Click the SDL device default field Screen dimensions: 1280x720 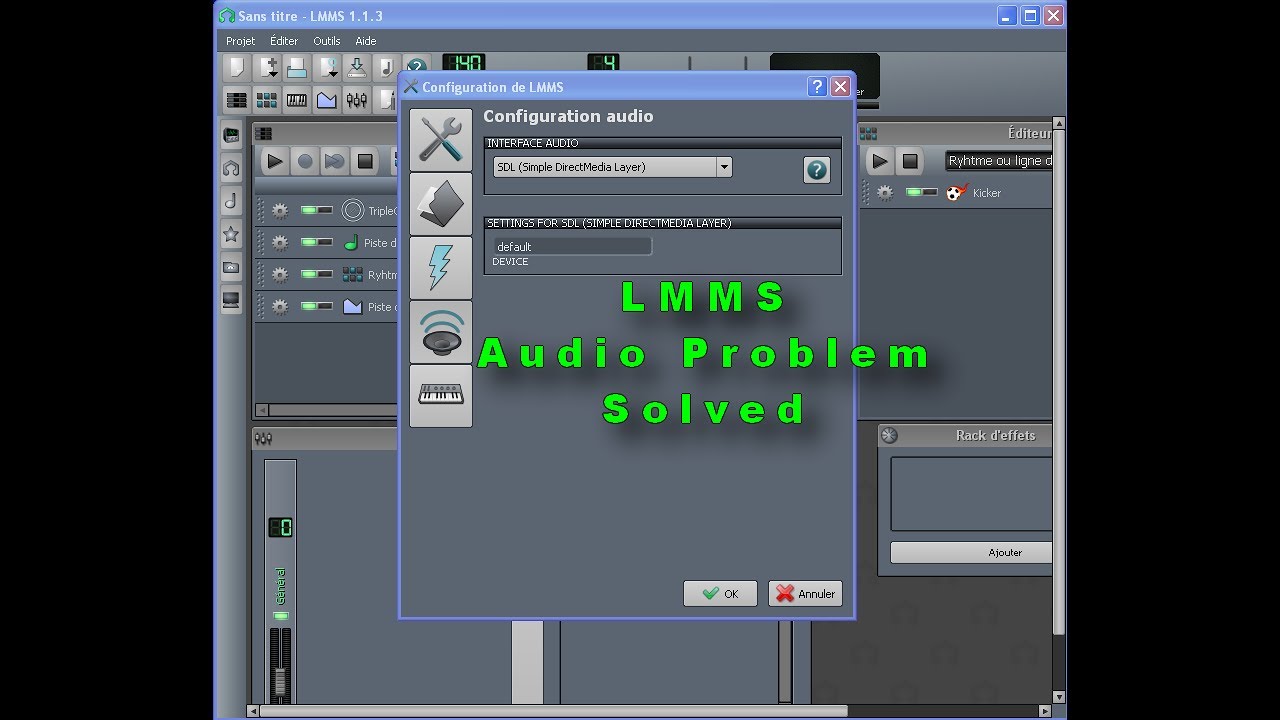point(571,246)
